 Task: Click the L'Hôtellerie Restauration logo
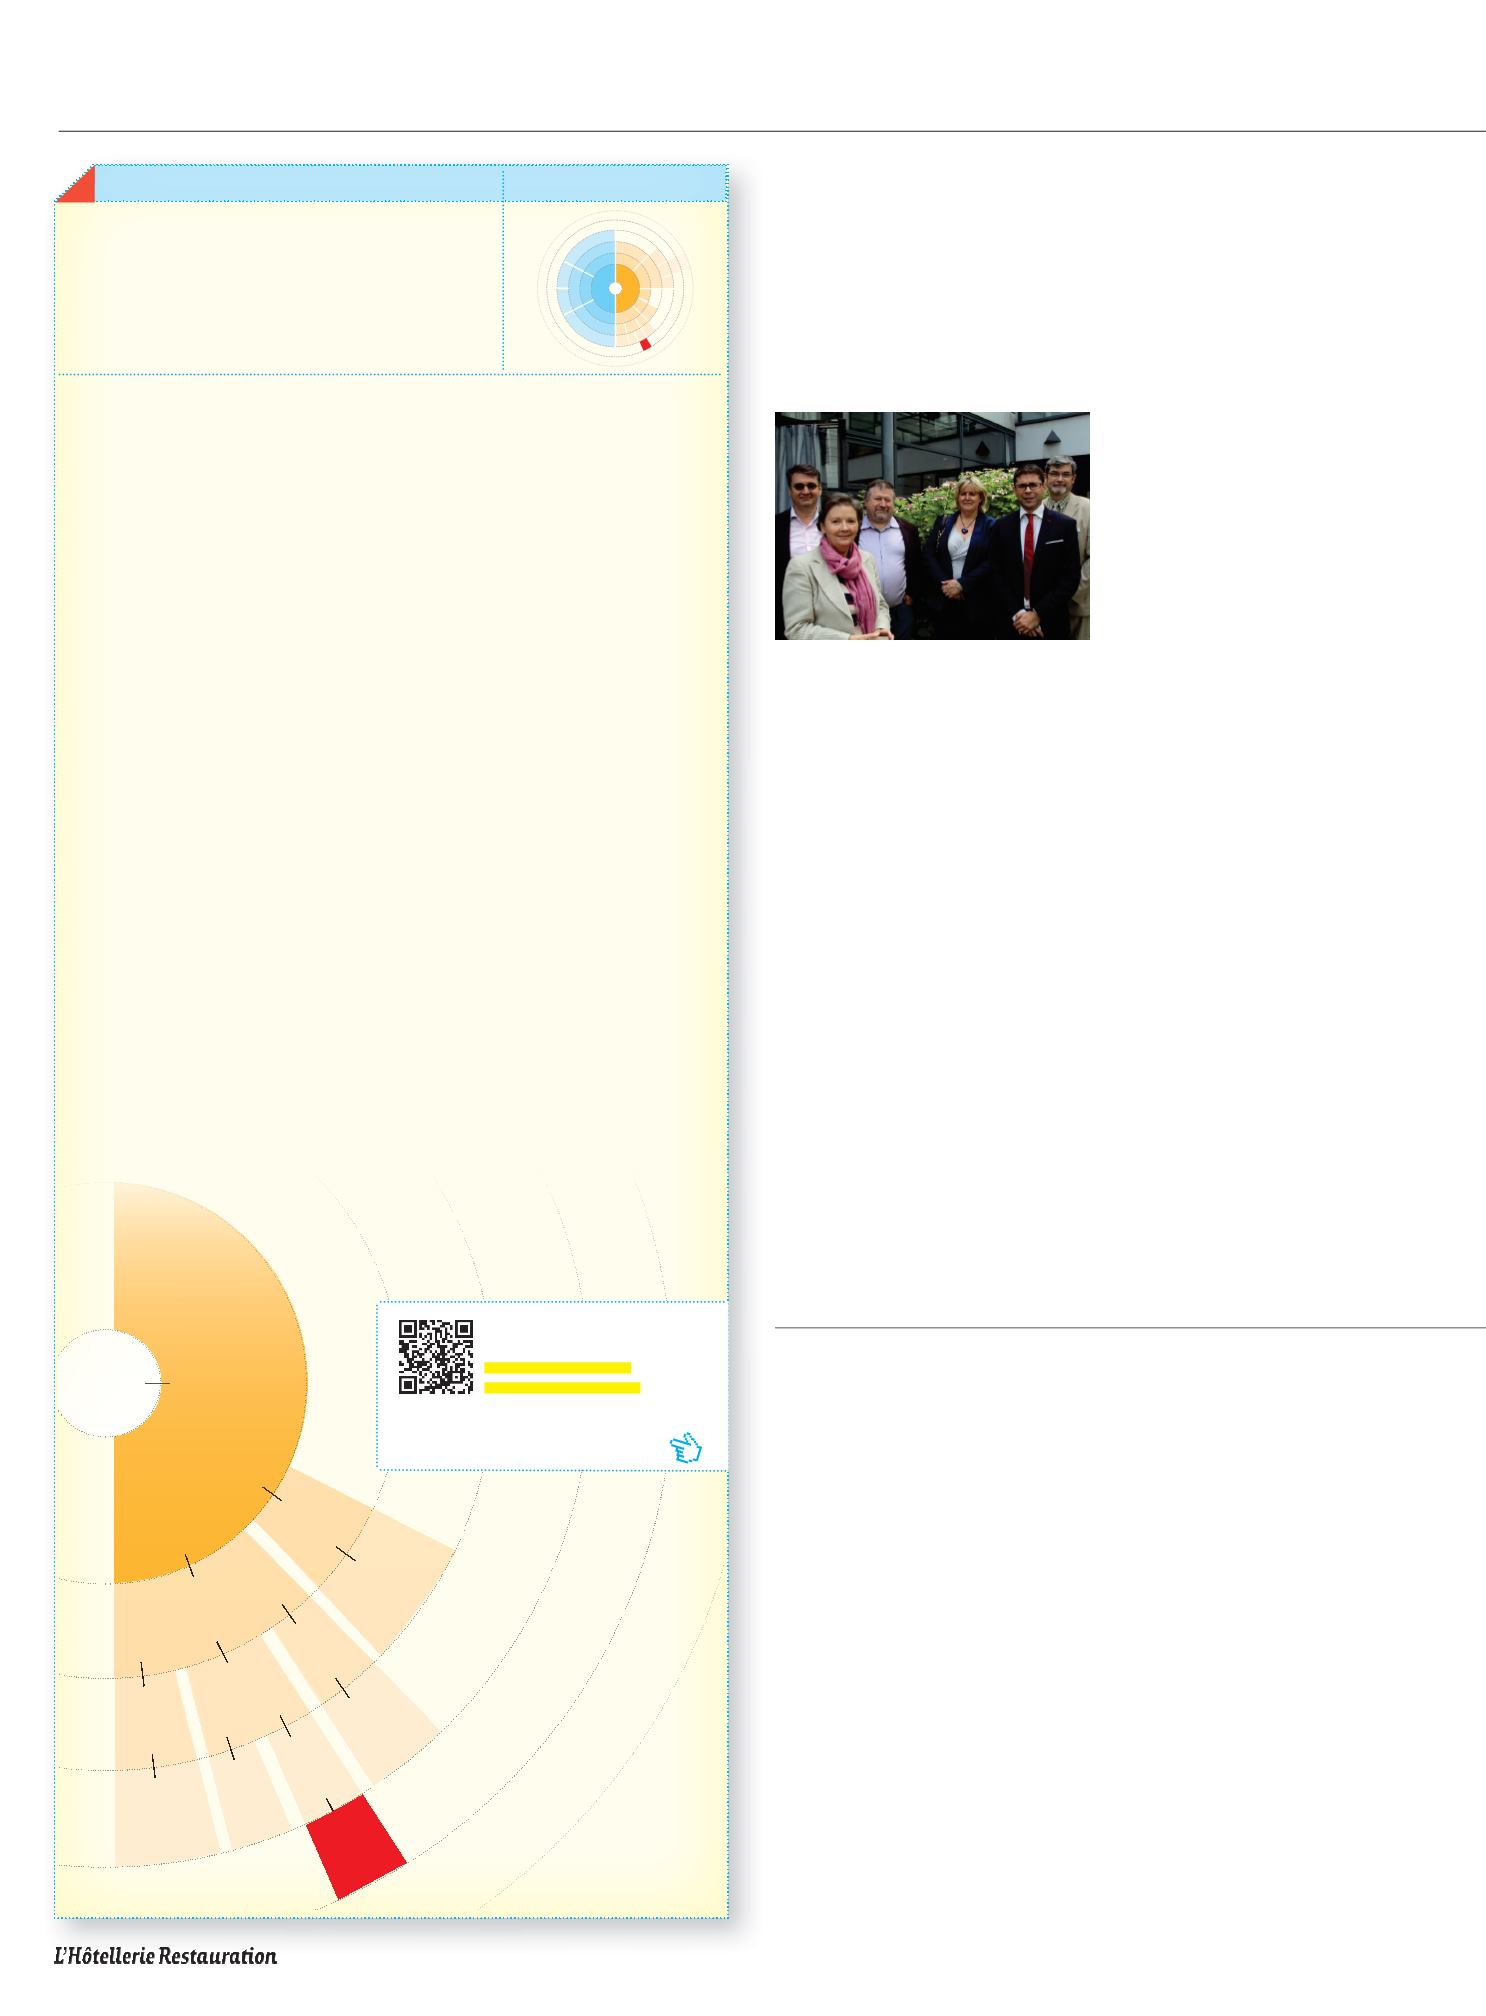pyautogui.click(x=165, y=1955)
